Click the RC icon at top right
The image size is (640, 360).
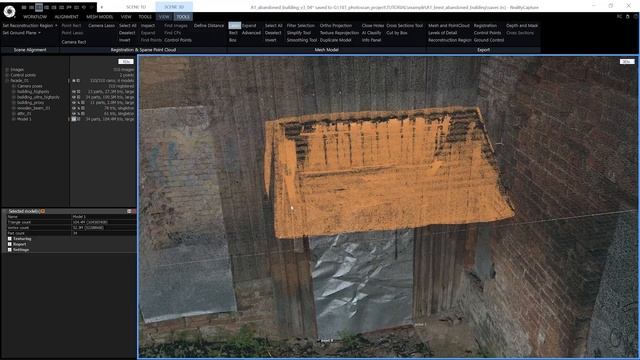619,16
